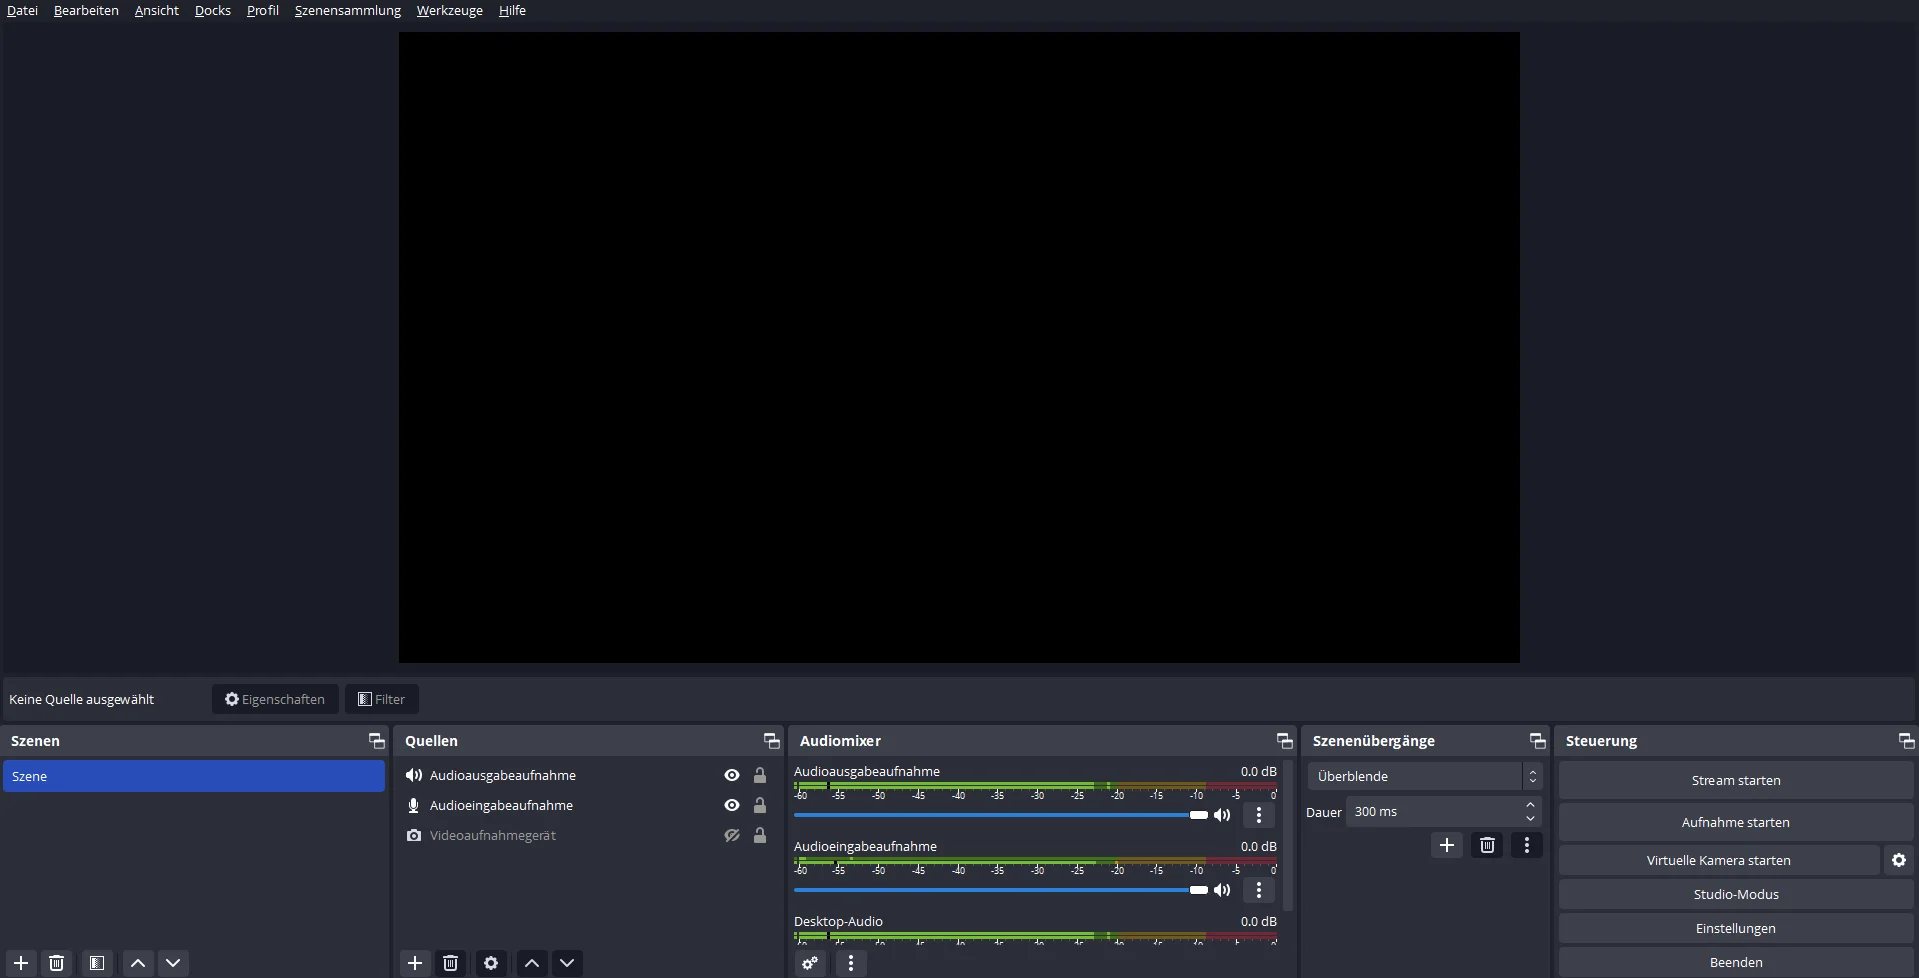Show the Videoaufnahmegerät source
This screenshot has width=1919, height=978.
[x=732, y=835]
